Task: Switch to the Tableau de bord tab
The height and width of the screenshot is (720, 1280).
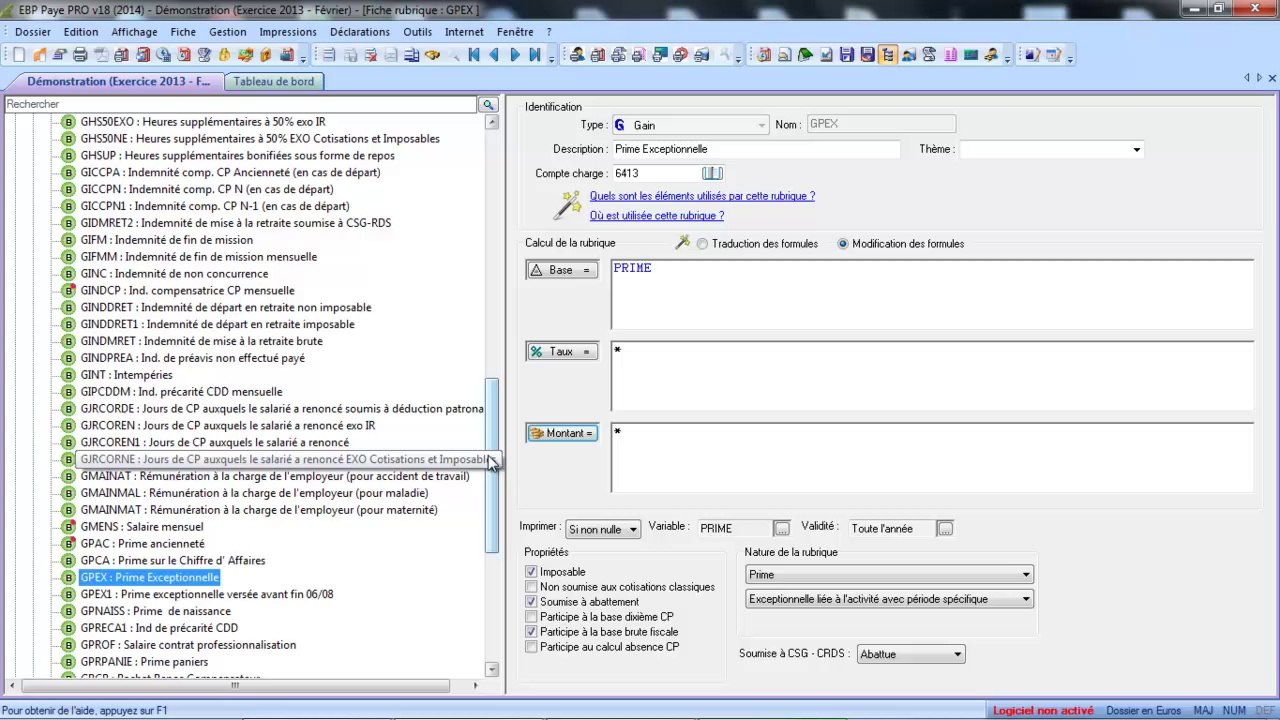Action: 274,81
